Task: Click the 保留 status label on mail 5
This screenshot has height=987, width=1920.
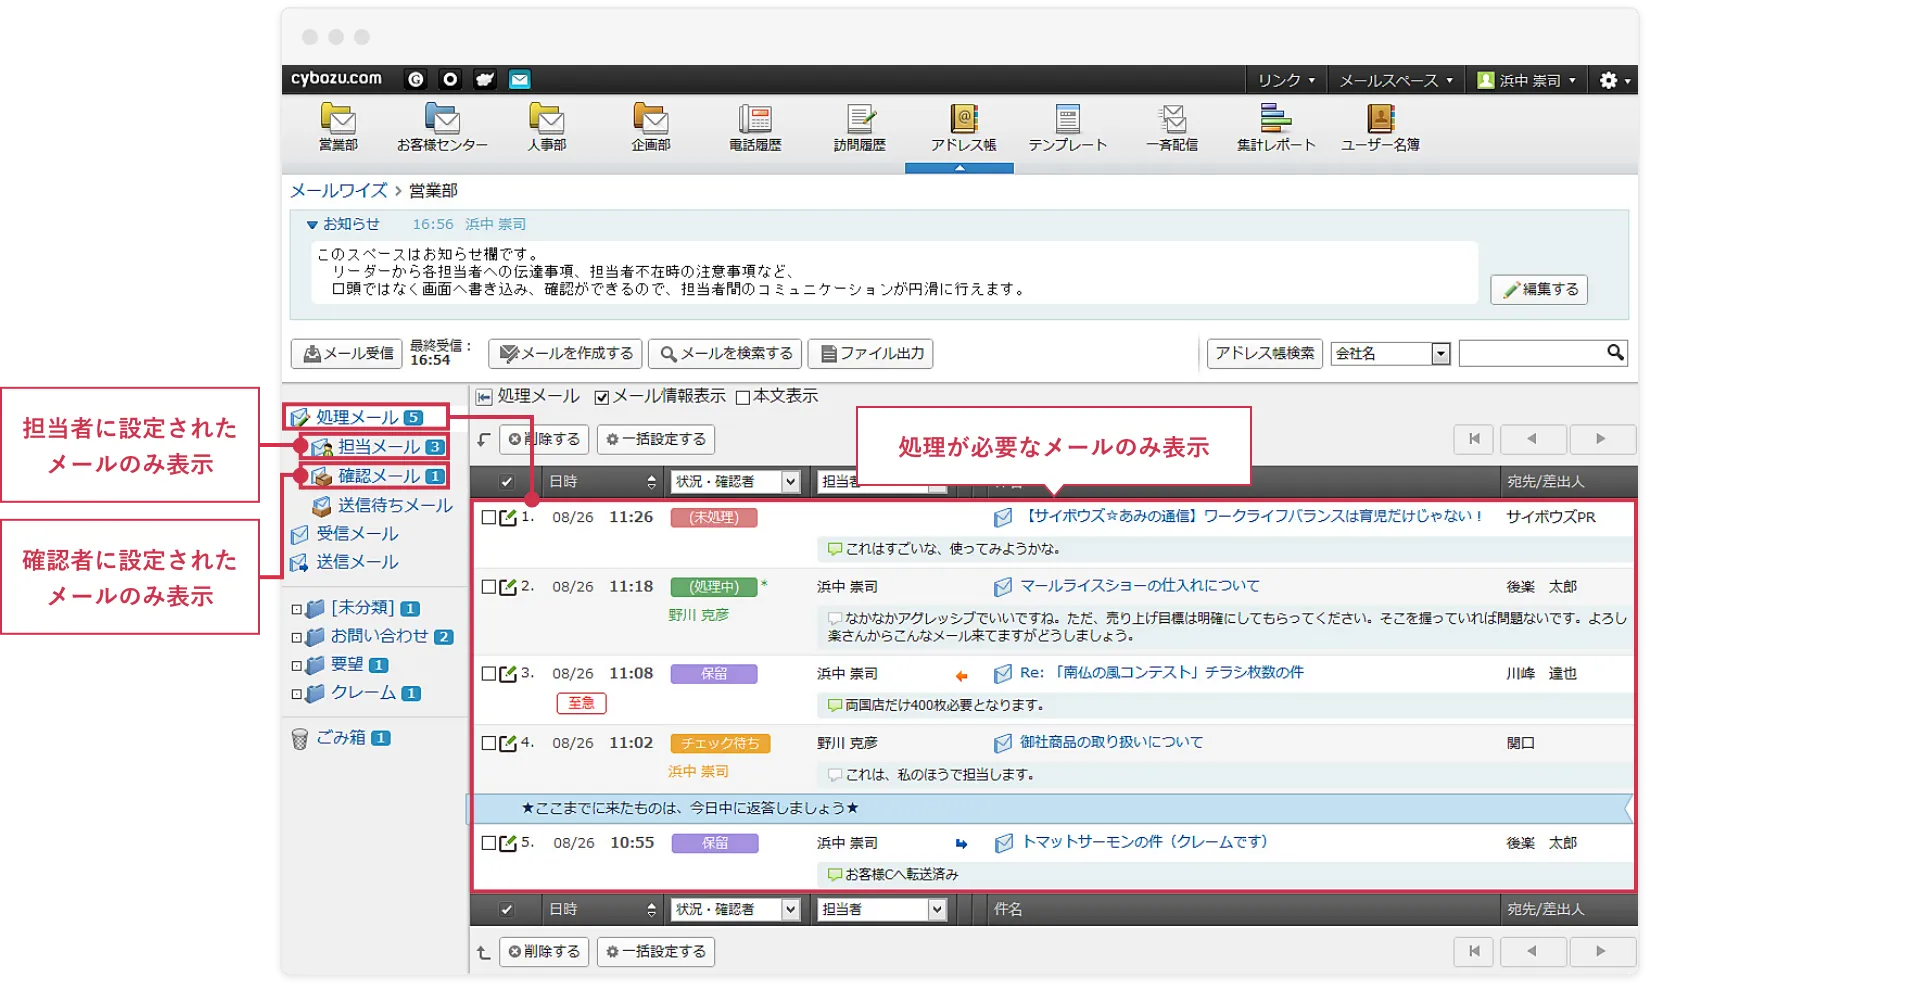Action: 714,844
